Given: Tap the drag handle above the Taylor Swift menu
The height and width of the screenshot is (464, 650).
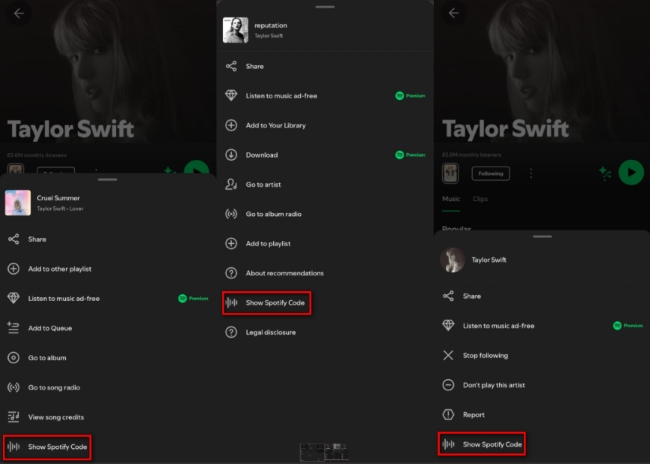Looking at the screenshot, I should 542,236.
